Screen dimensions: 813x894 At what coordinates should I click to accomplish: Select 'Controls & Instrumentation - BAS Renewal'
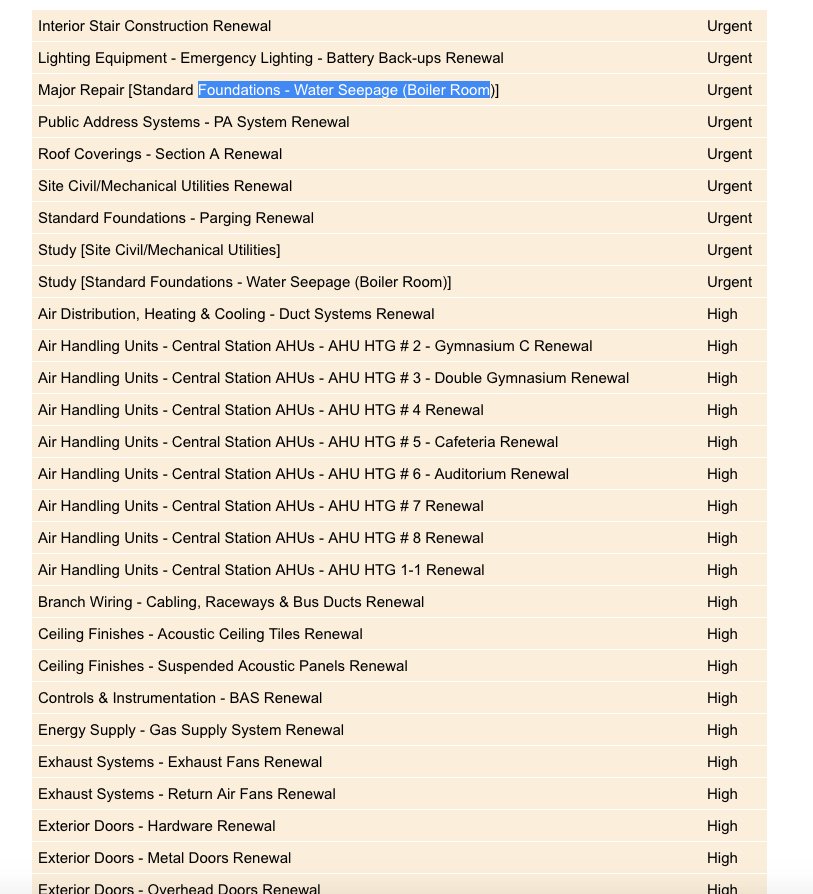[180, 698]
